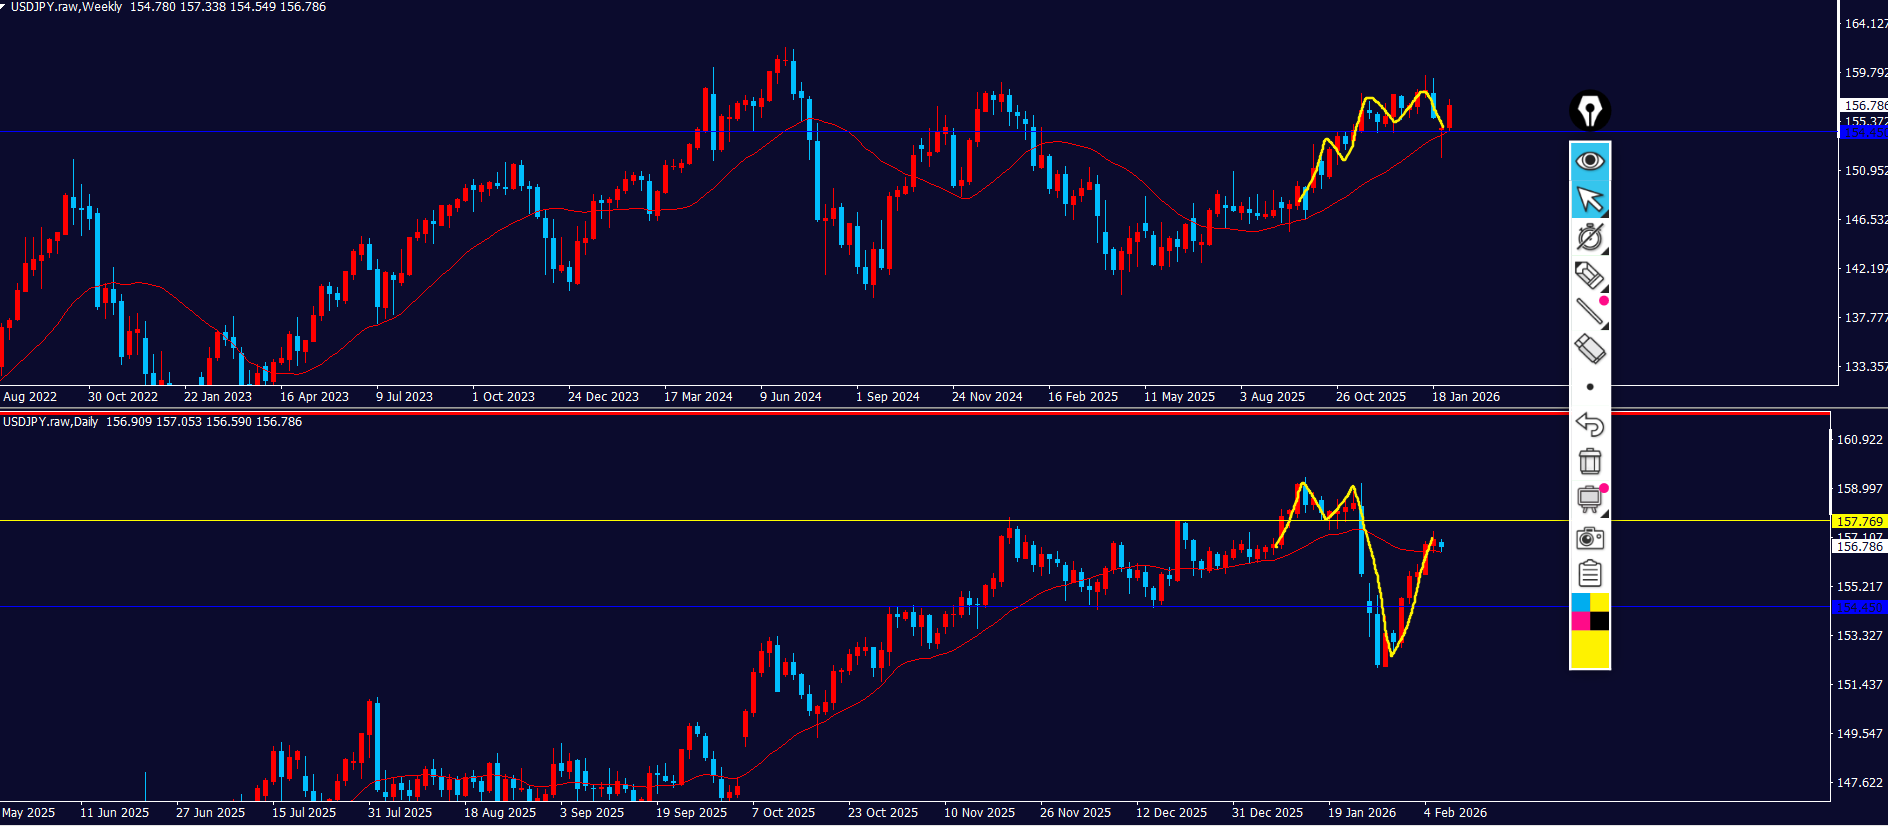
Task: Clear all drawings with the trash icon
Action: point(1589,461)
